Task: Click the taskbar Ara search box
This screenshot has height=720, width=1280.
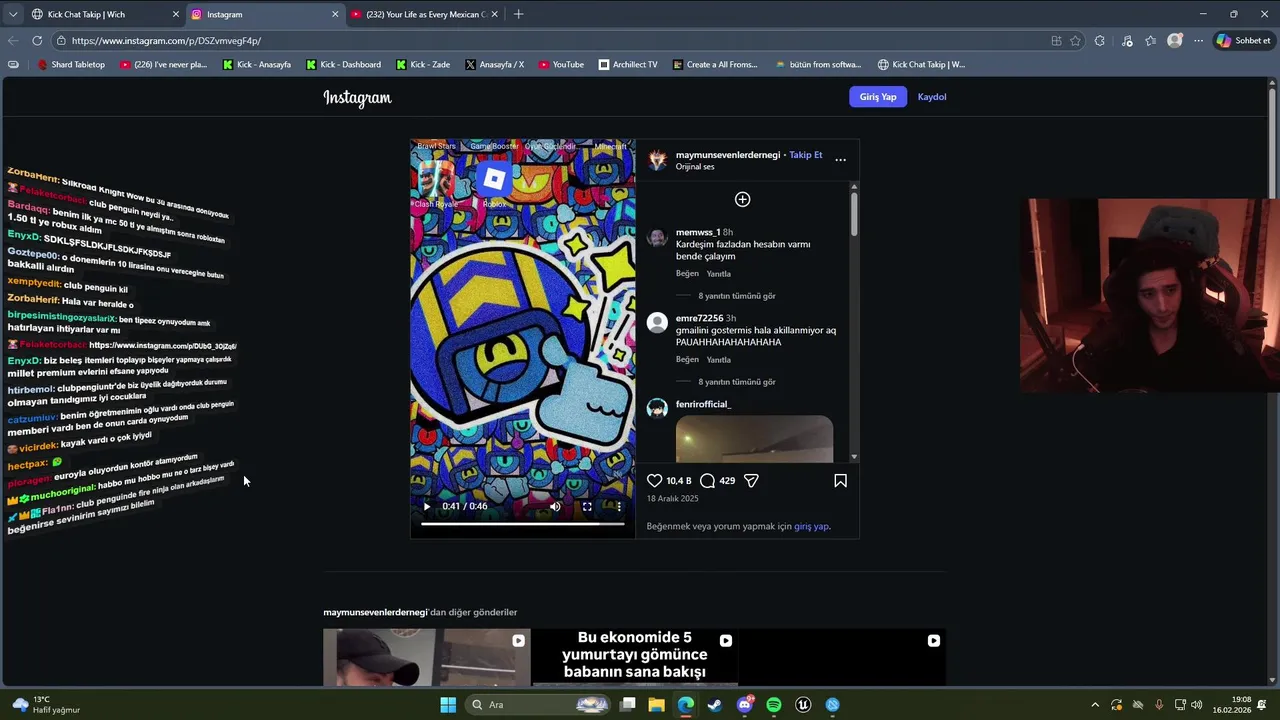Action: pyautogui.click(x=540, y=705)
